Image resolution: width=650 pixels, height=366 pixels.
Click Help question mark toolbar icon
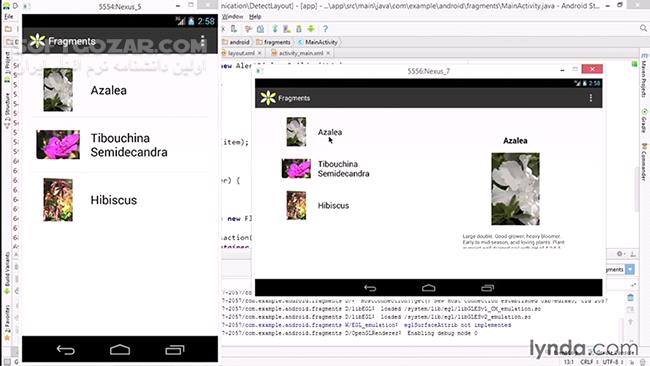coord(325,29)
